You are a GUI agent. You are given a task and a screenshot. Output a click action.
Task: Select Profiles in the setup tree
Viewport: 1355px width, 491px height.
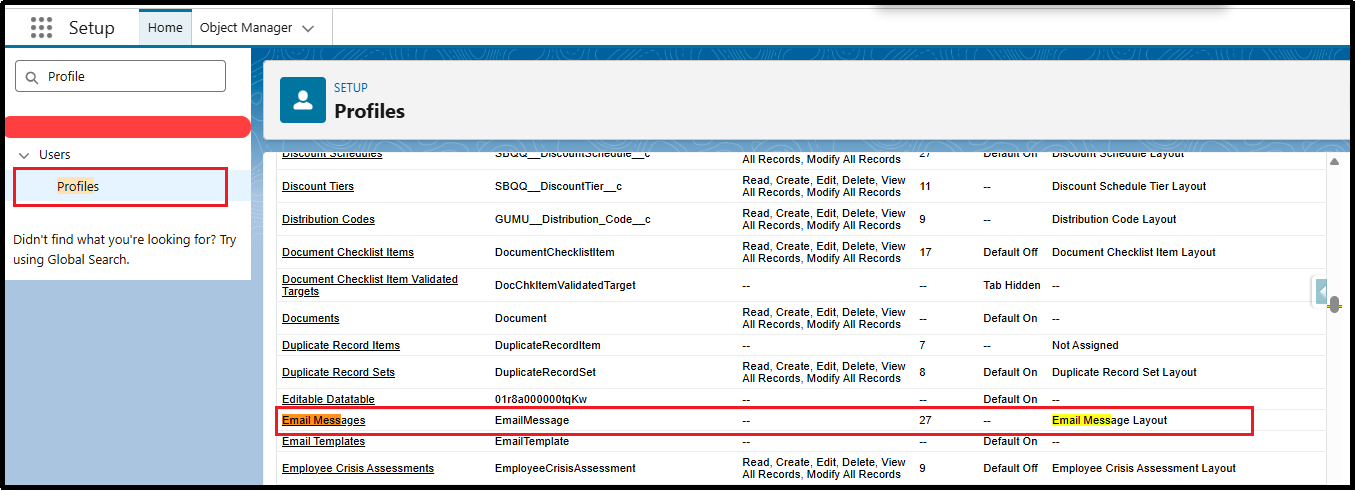coord(78,187)
